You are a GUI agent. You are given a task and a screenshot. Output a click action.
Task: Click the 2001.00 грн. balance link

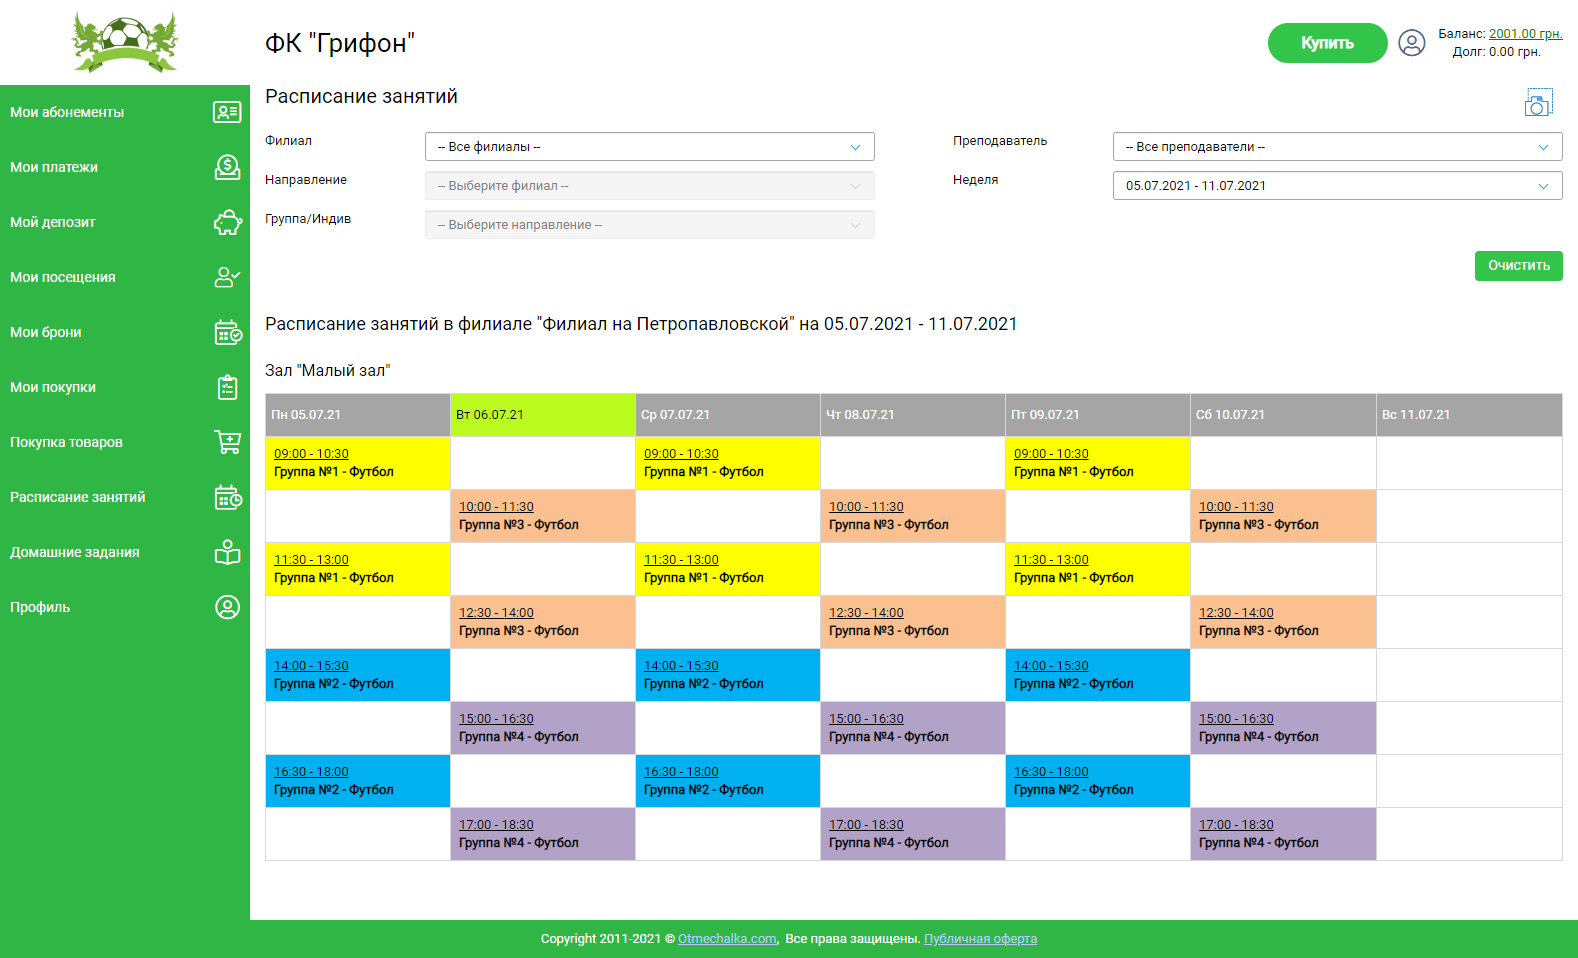1525,34
